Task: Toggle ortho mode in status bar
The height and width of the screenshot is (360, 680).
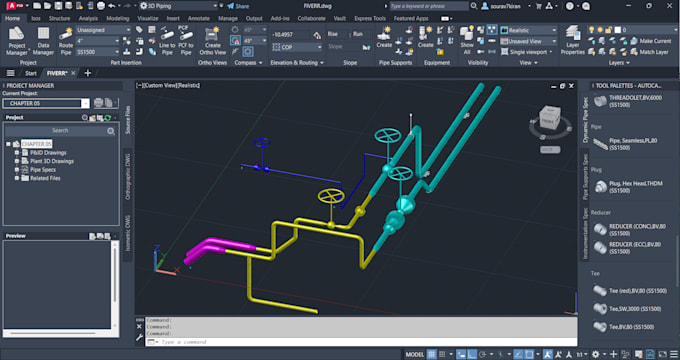Action: (x=472, y=354)
